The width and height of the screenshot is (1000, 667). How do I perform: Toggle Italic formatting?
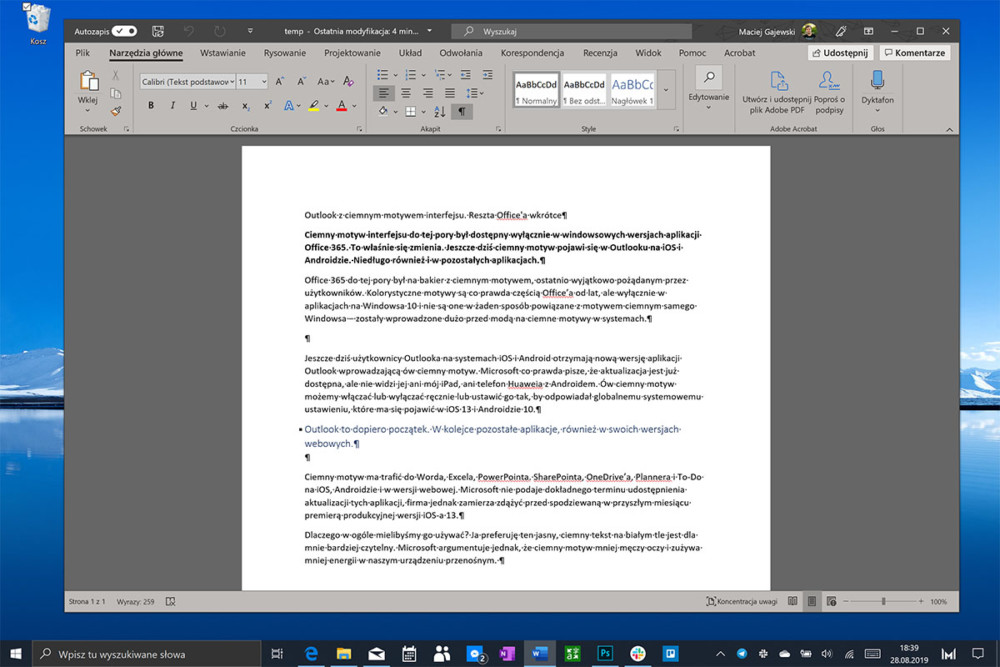coord(172,106)
